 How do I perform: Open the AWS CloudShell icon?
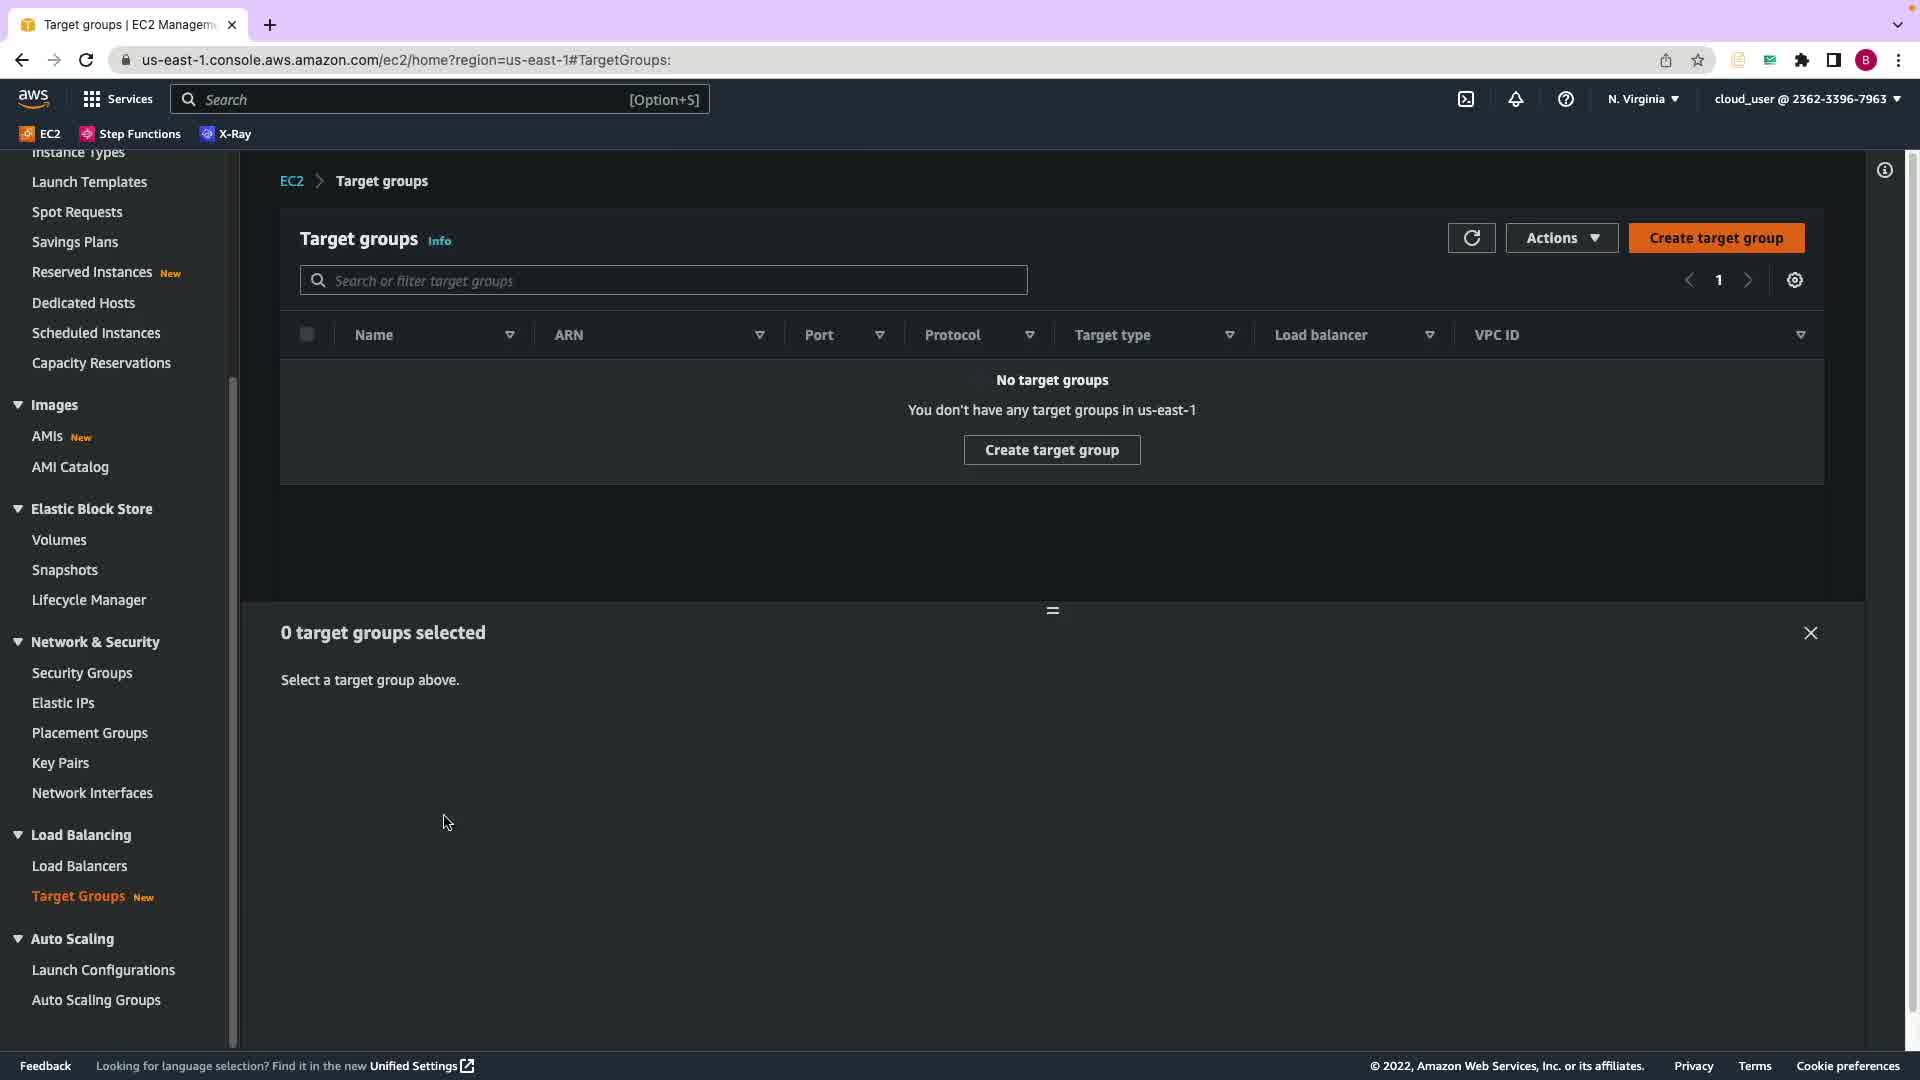point(1466,99)
